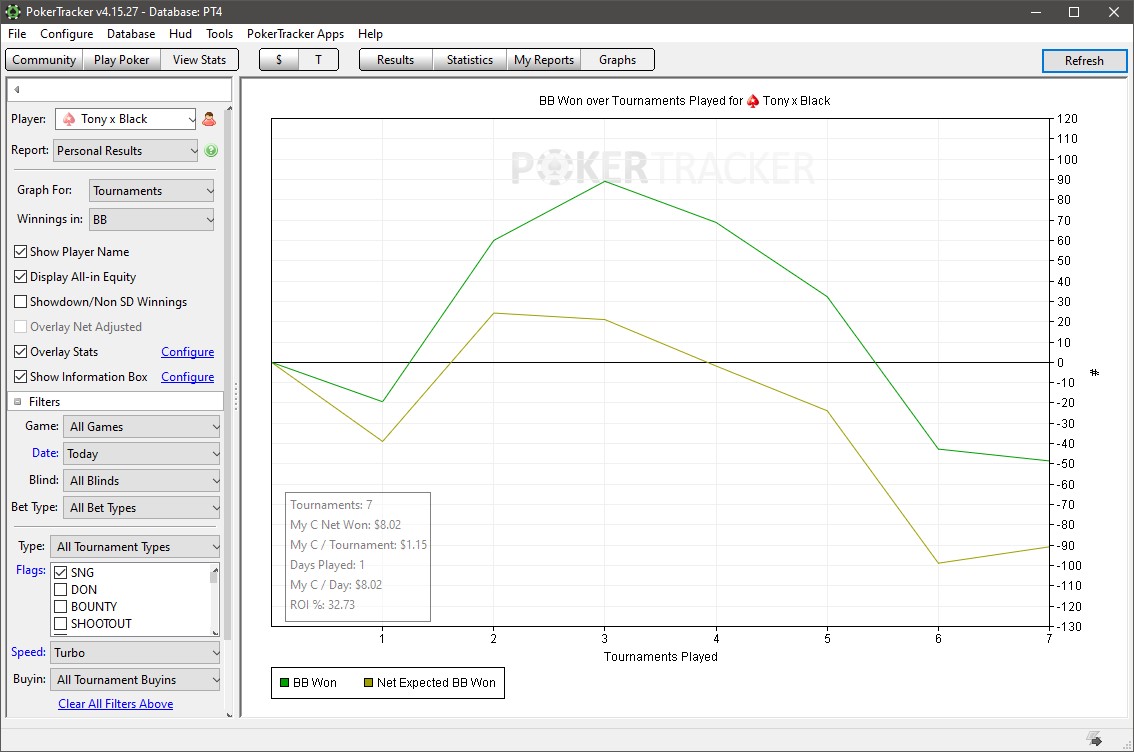The height and width of the screenshot is (752, 1134).
Task: Open the Date filter dropdown set to Today
Action: (x=141, y=454)
